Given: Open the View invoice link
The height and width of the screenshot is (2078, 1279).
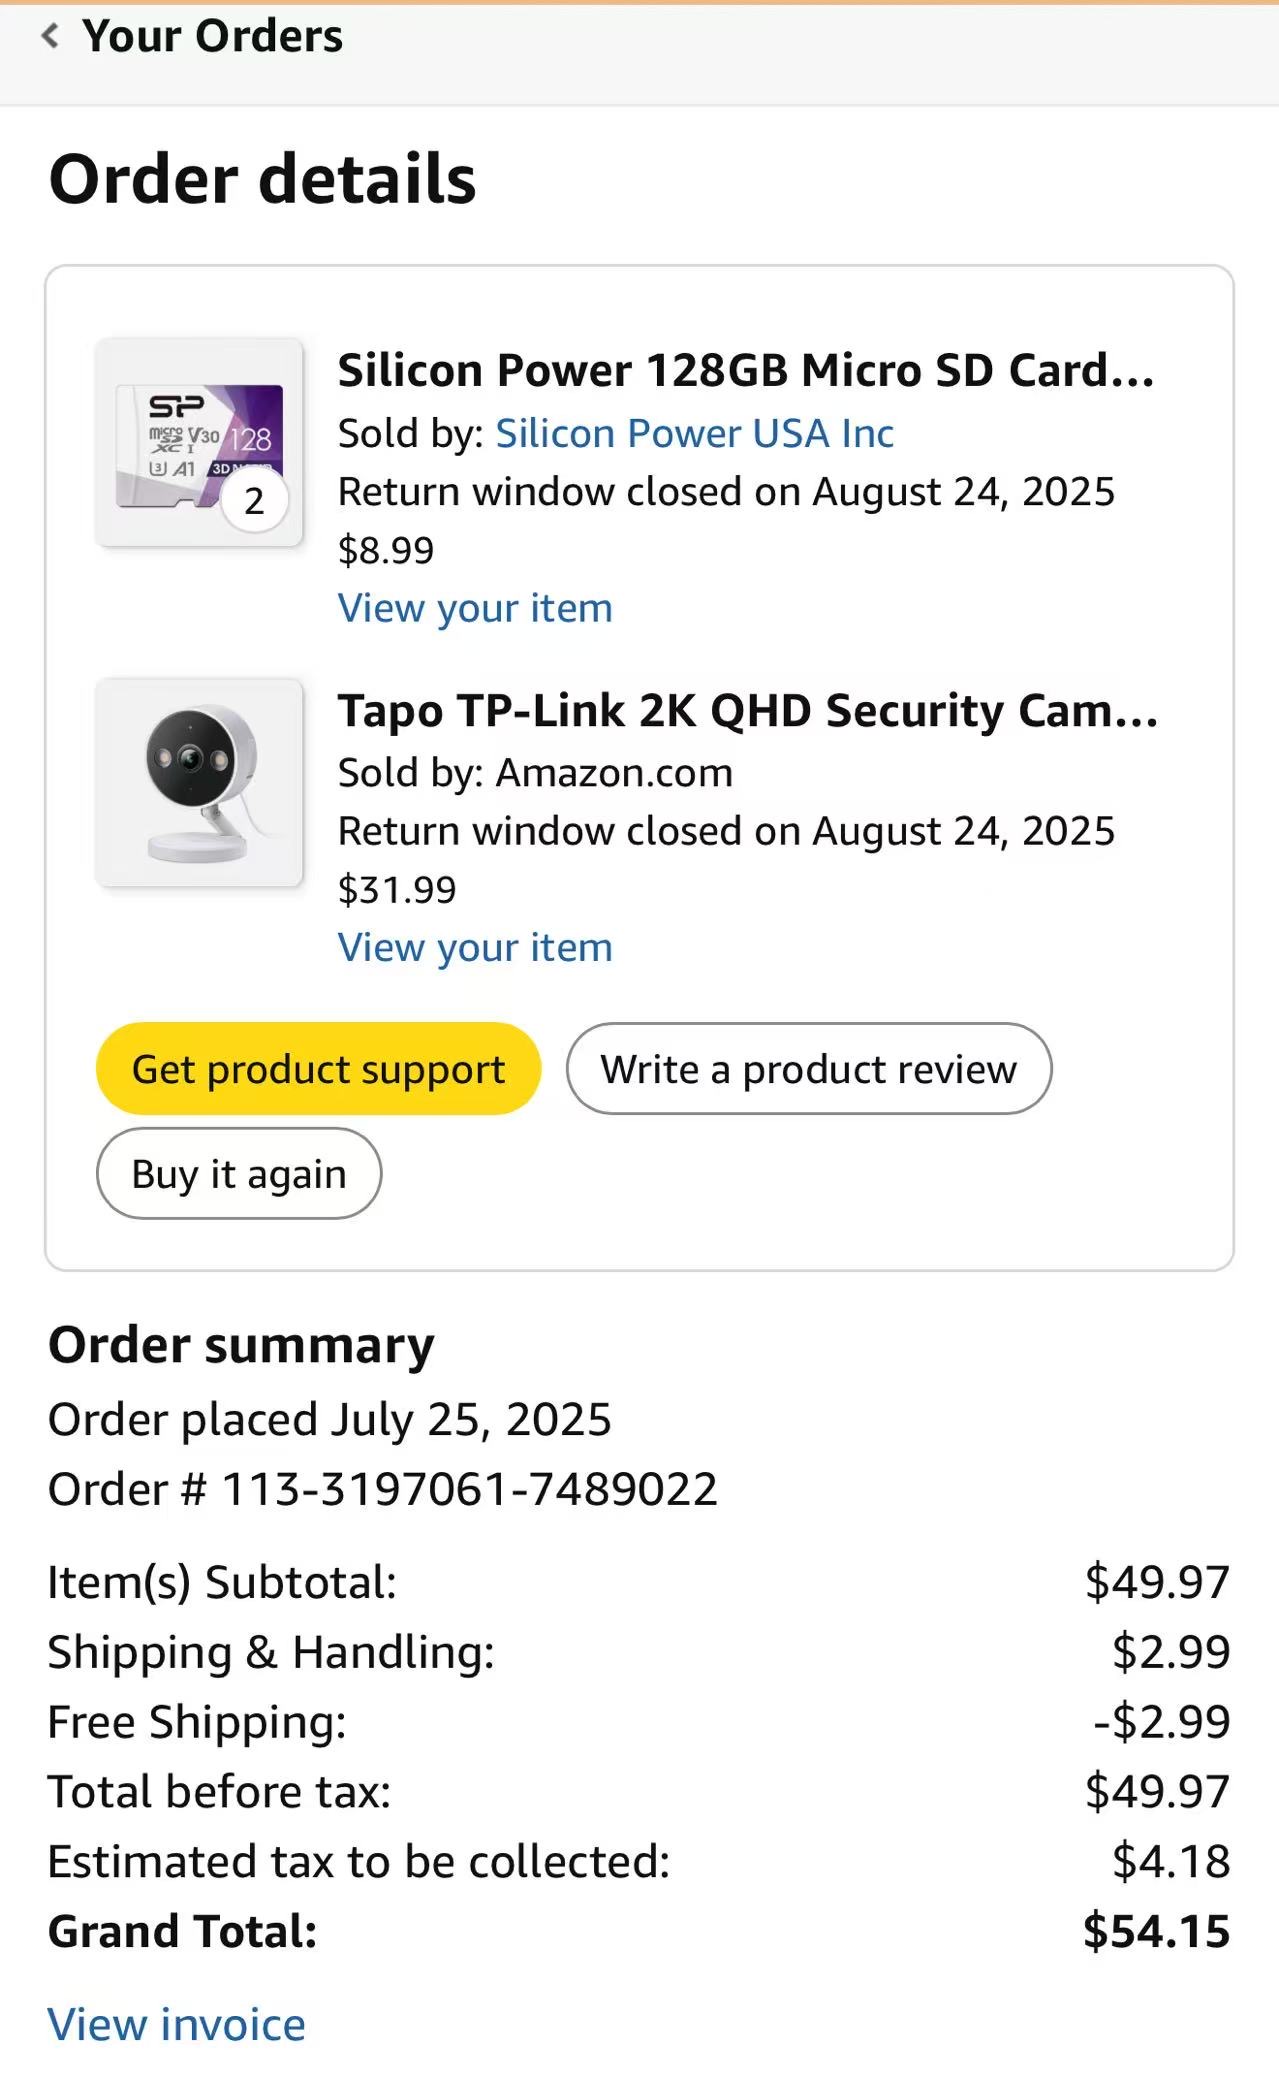Looking at the screenshot, I should [x=176, y=2025].
